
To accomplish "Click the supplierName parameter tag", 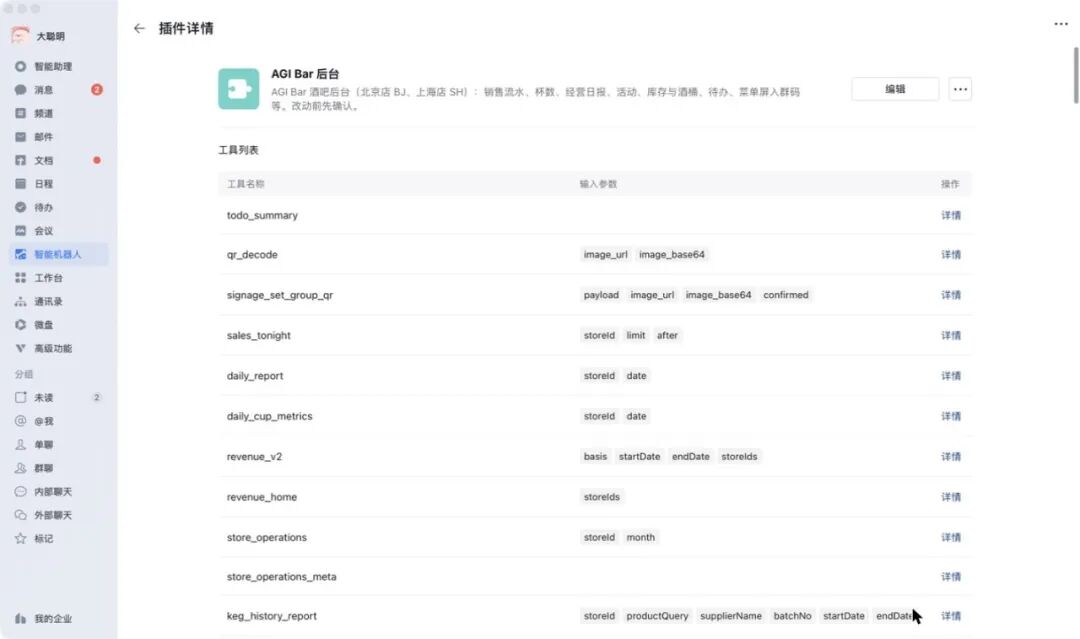I will [731, 616].
